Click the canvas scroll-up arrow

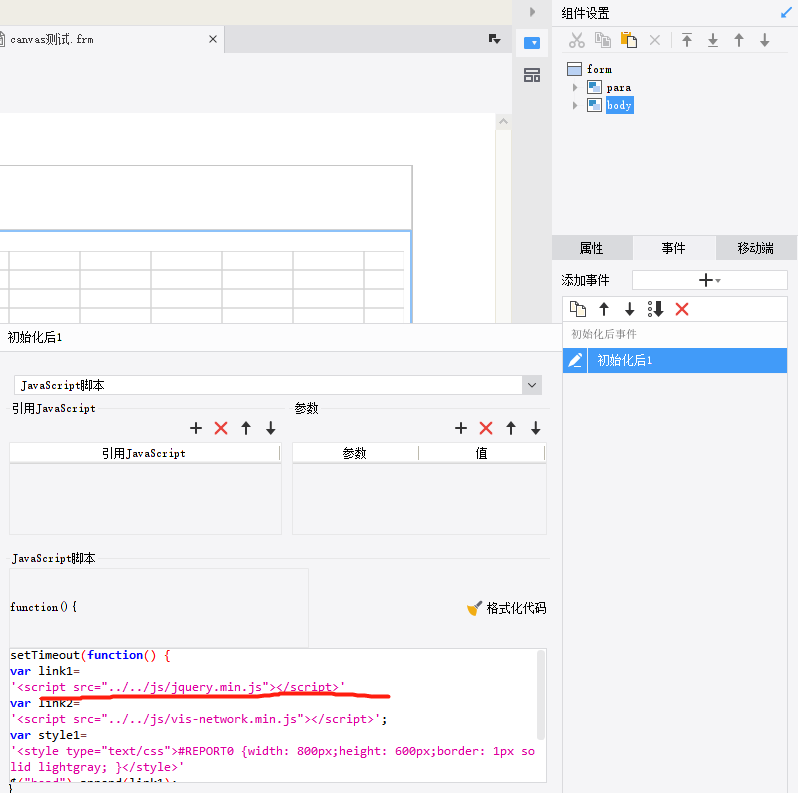[x=503, y=122]
